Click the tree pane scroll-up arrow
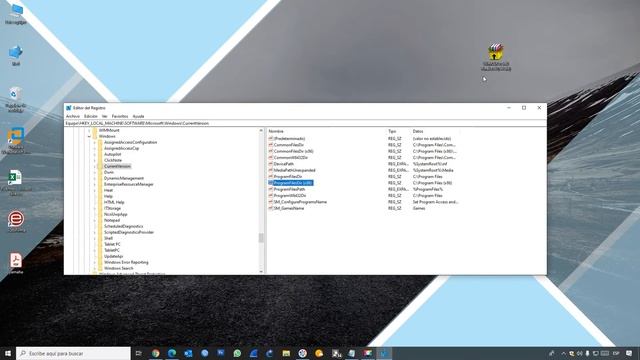This screenshot has height=360, width=640. tap(261, 131)
